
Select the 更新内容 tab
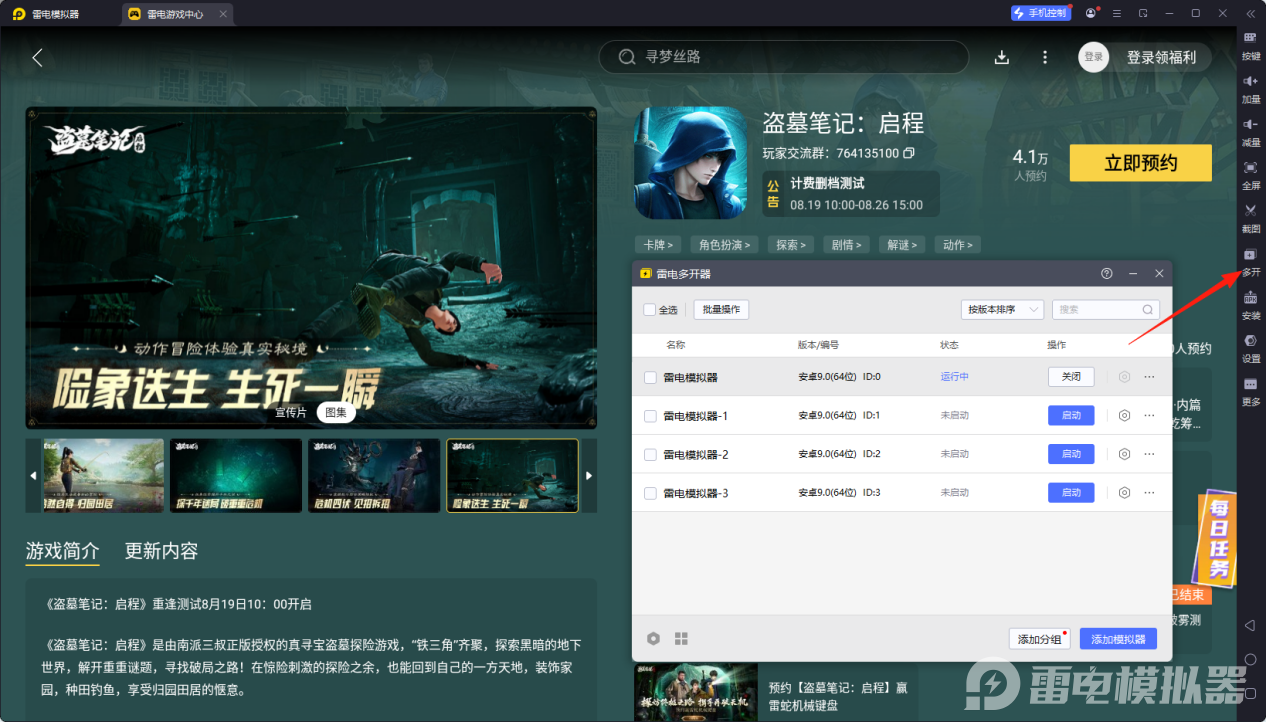point(161,551)
